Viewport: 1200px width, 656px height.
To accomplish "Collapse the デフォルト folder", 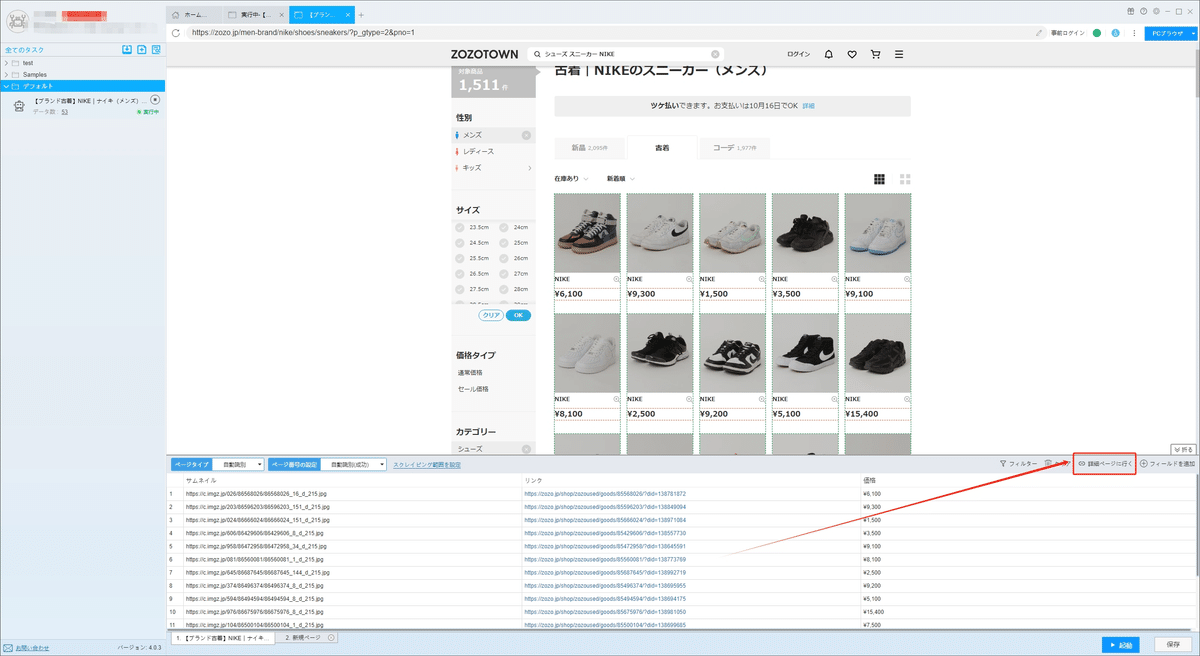I will 7,86.
